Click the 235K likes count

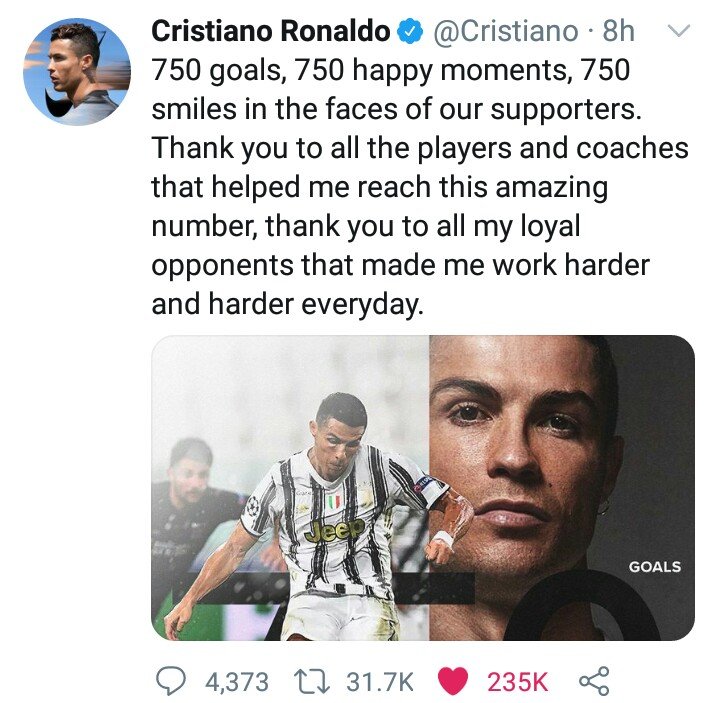pos(517,682)
